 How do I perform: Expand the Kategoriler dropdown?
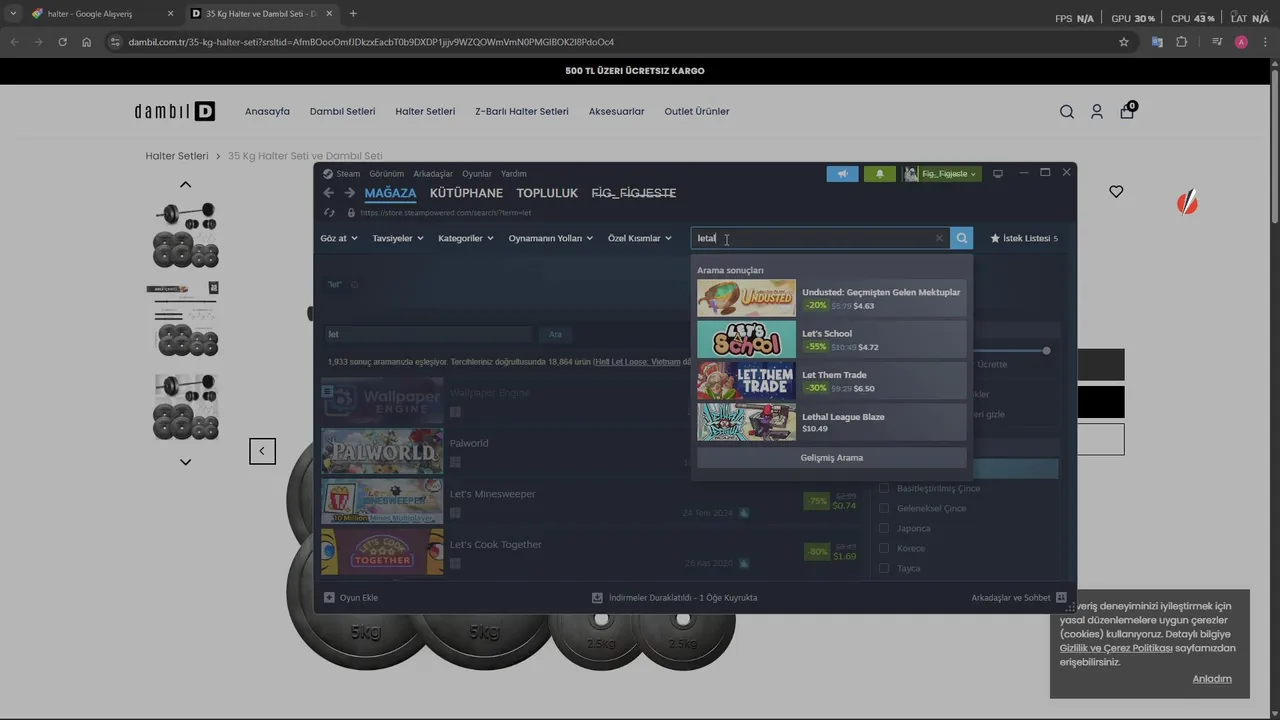(x=466, y=238)
